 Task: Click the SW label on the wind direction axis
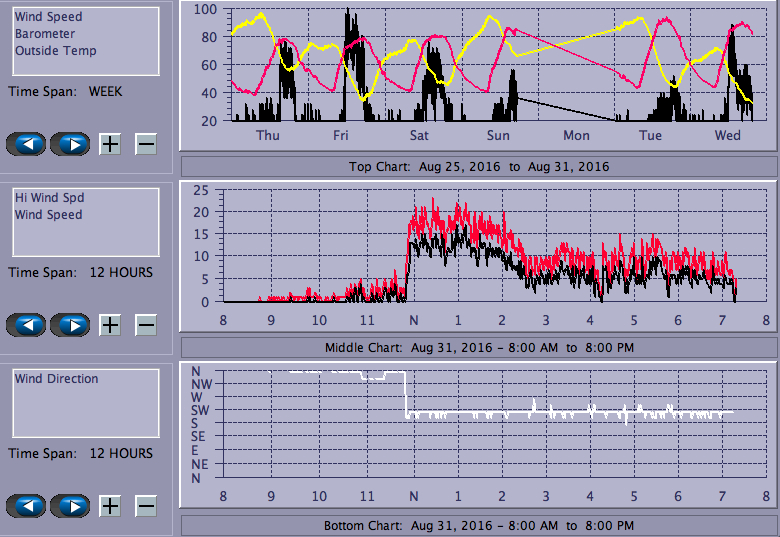coord(200,411)
